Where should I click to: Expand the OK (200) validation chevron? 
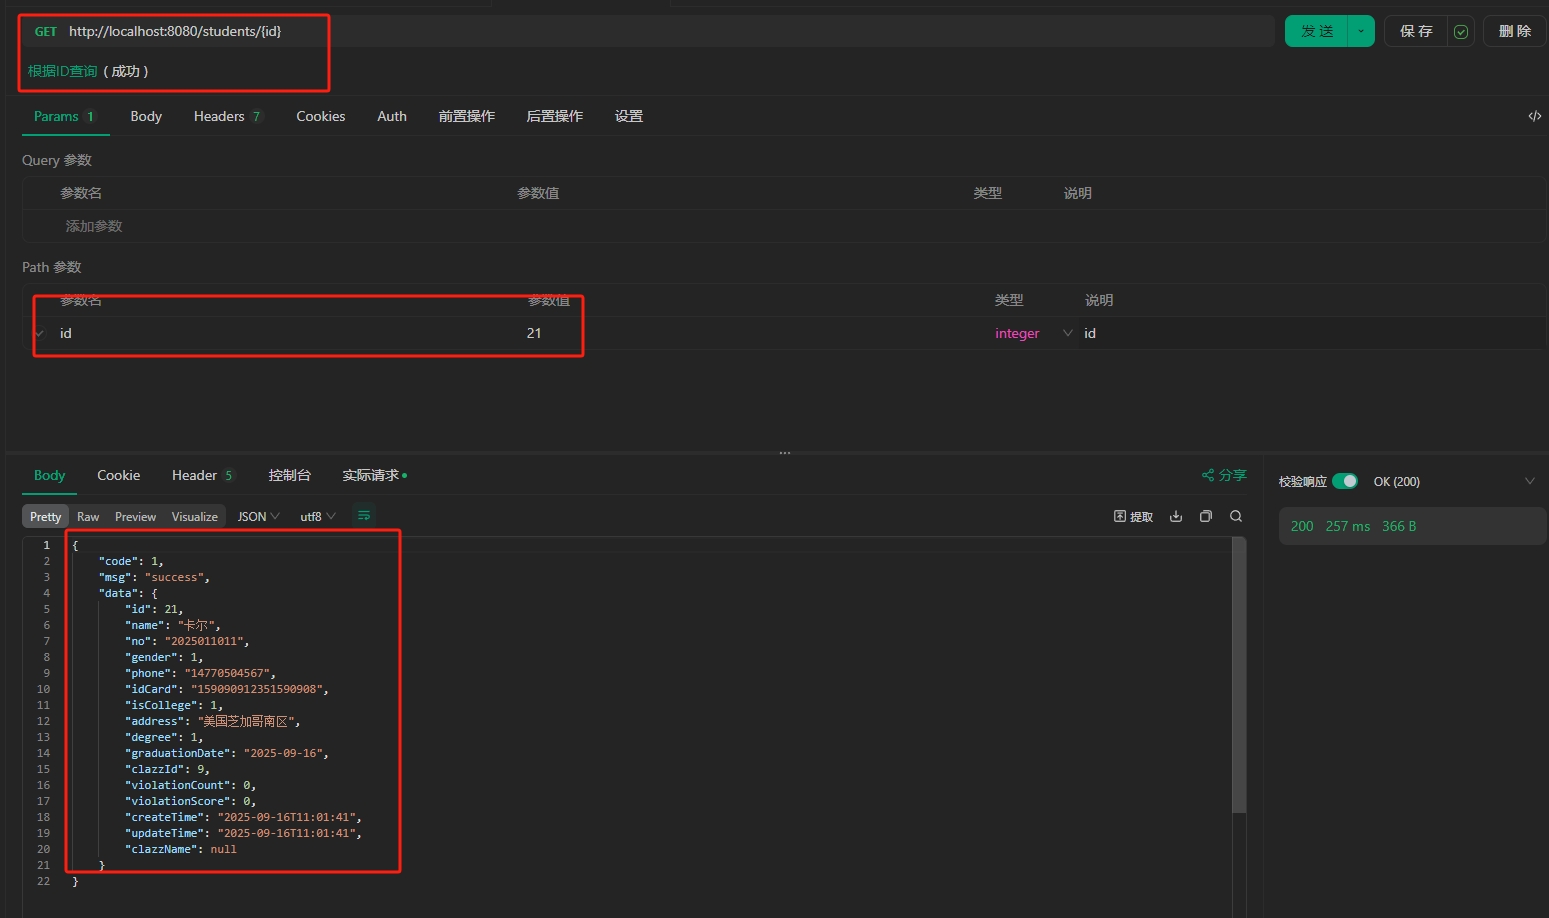[1529, 481]
